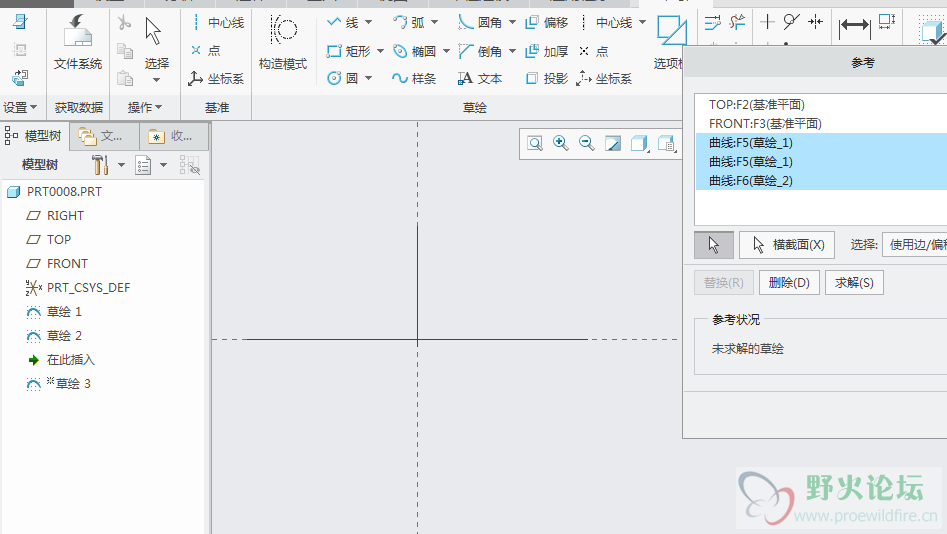Select the 样条 (Spline) sketch tool
This screenshot has height=534, width=947.
[414, 79]
